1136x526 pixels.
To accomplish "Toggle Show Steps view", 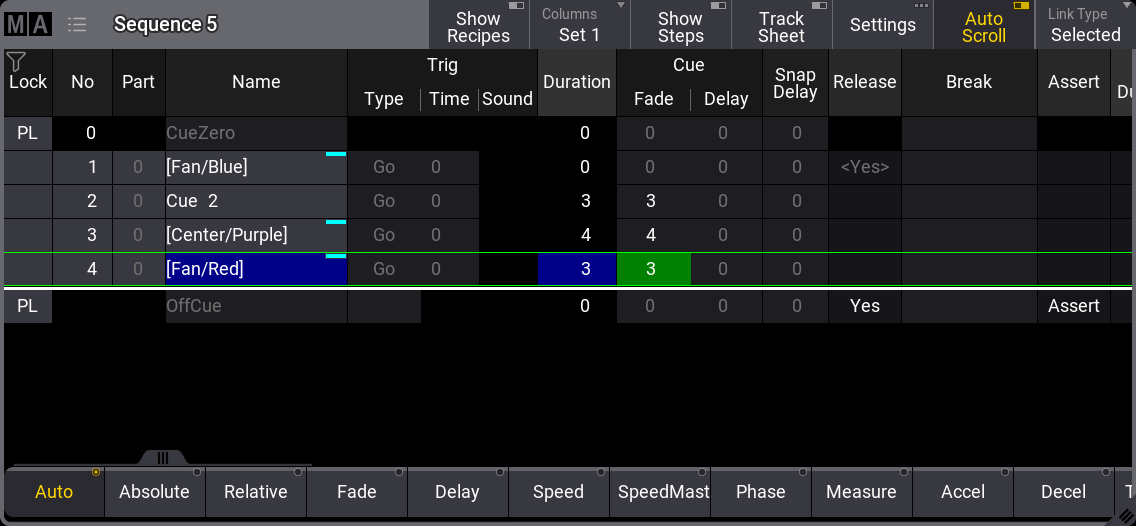I will coord(680,26).
